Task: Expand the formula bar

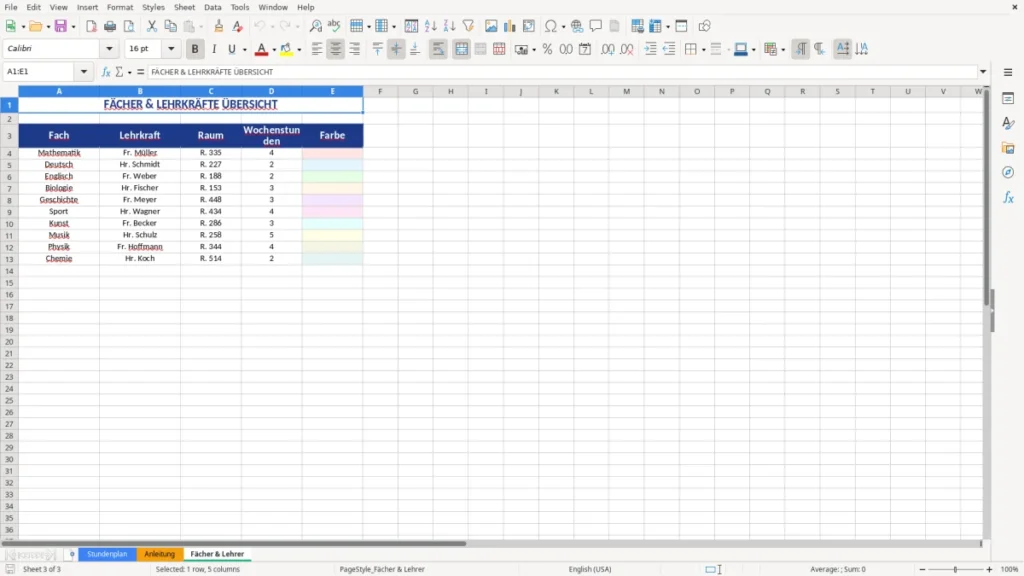Action: tap(983, 72)
